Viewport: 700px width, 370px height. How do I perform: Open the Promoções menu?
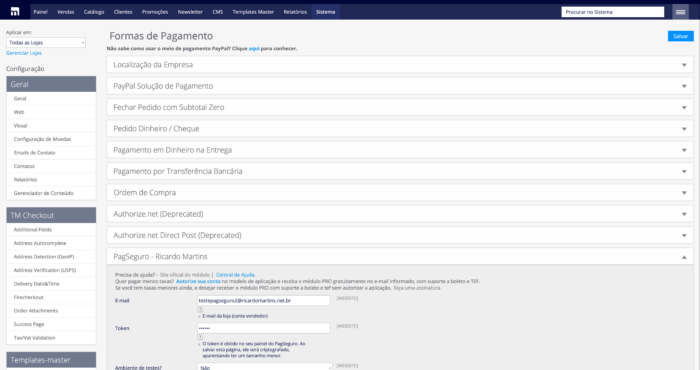click(x=155, y=12)
